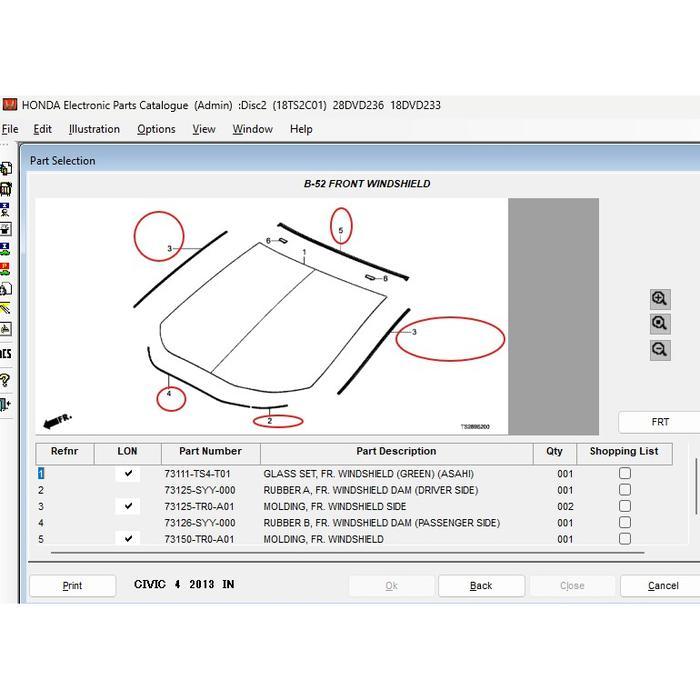Viewport: 700px width, 700px height.
Task: Click the yellow pencil icon in left toolbar
Action: (5, 308)
